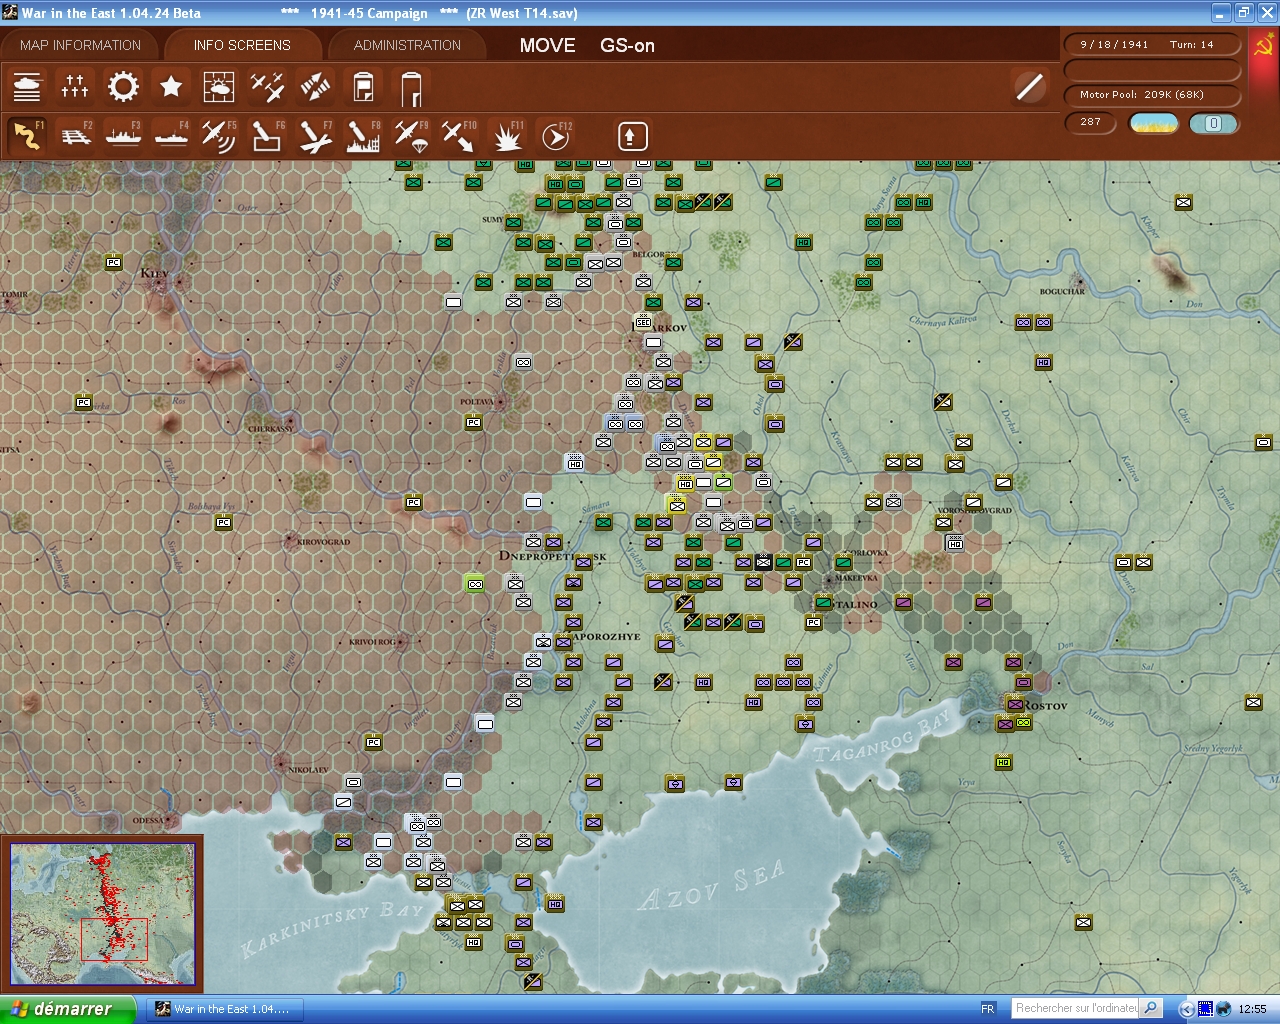This screenshot has width=1280, height=1024.
Task: Click the diagonal slash button beside the date panel
Action: [x=1030, y=87]
